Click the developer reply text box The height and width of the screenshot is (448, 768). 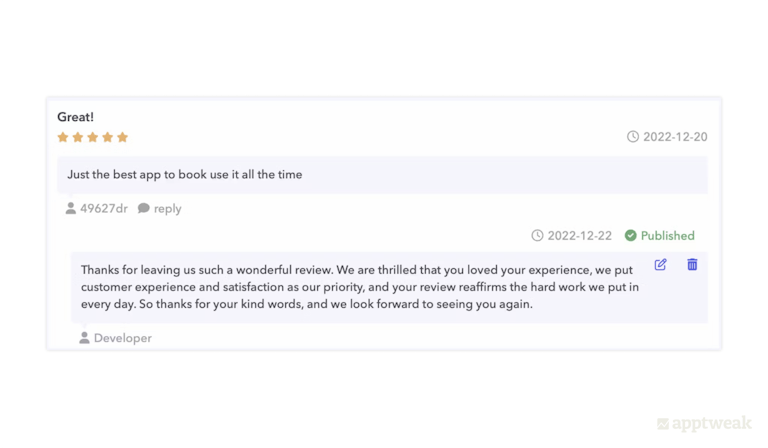point(360,287)
